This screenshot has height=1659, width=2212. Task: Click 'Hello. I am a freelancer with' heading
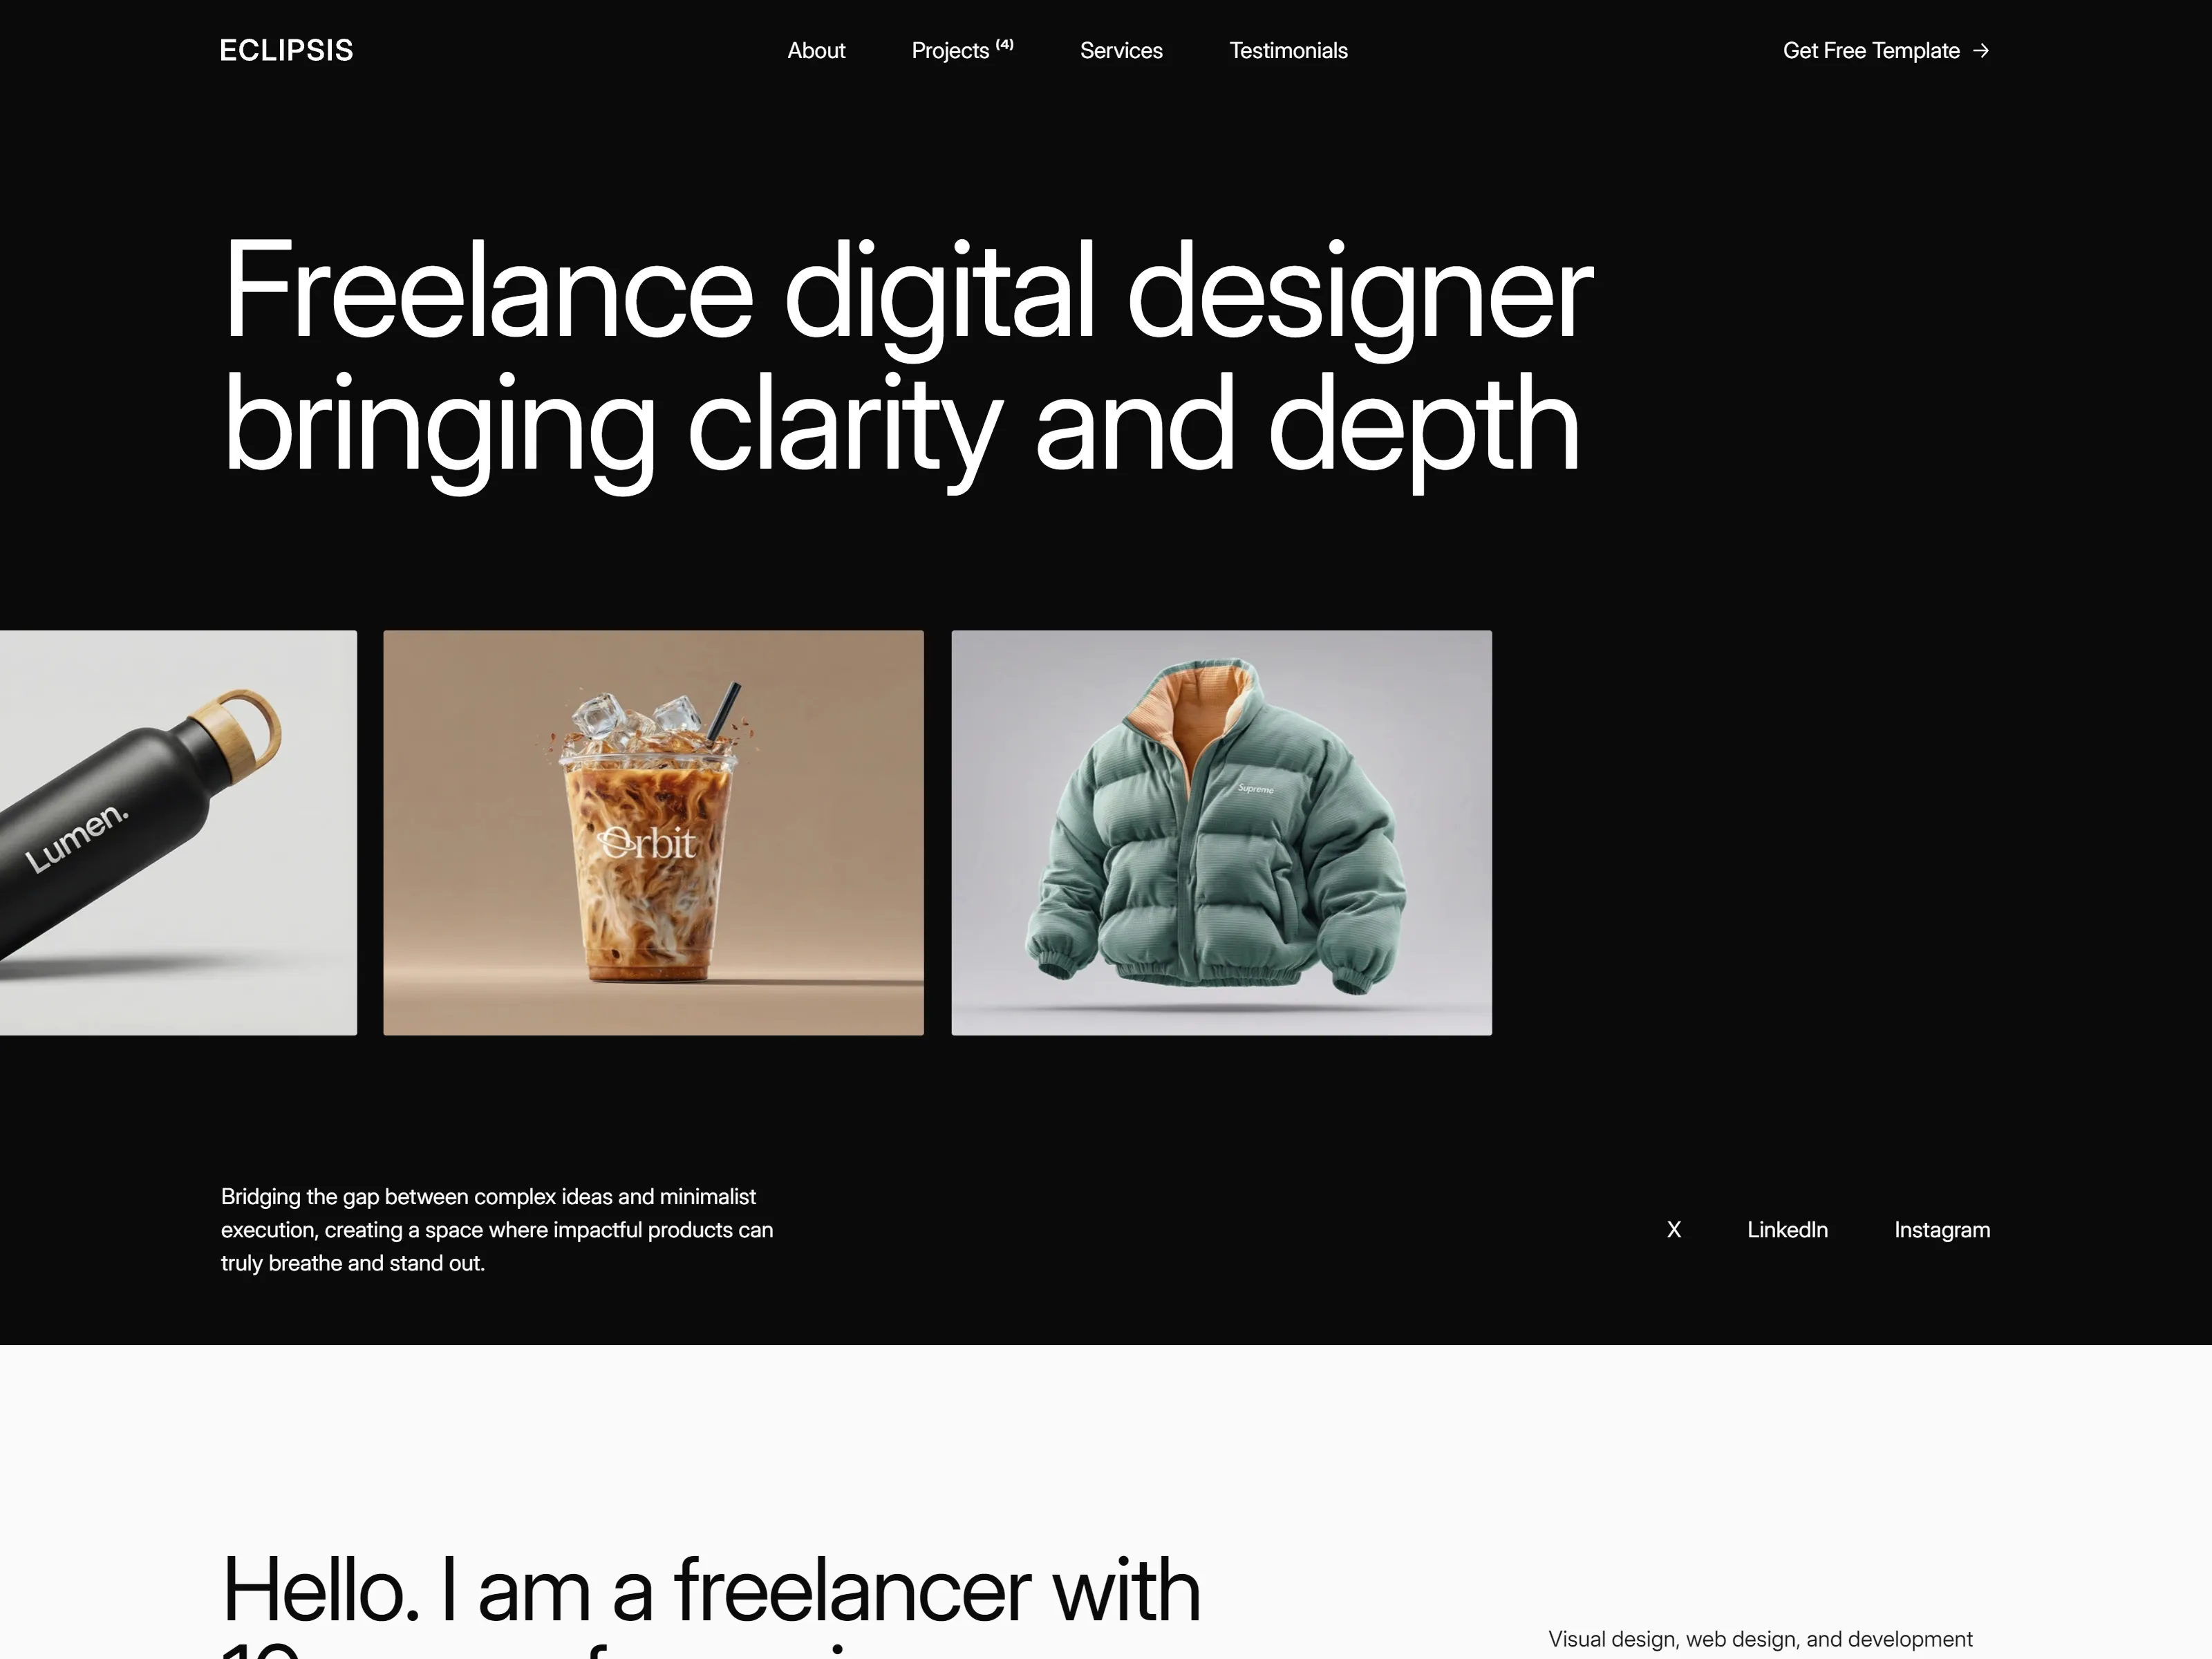[x=710, y=1589]
